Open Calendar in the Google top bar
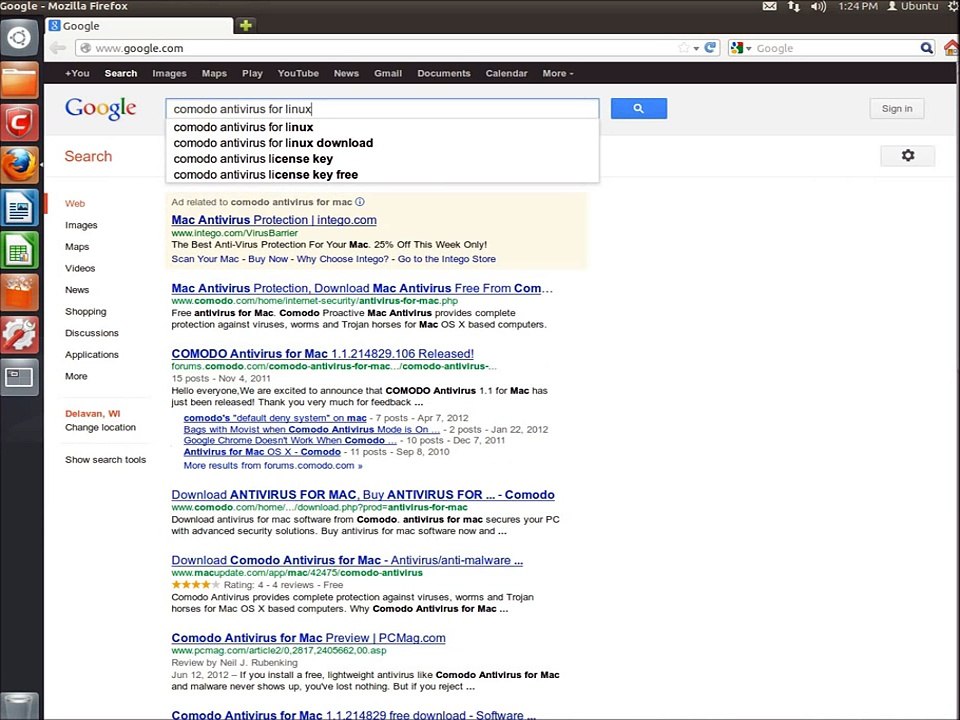Viewport: 960px width, 720px height. point(506,73)
